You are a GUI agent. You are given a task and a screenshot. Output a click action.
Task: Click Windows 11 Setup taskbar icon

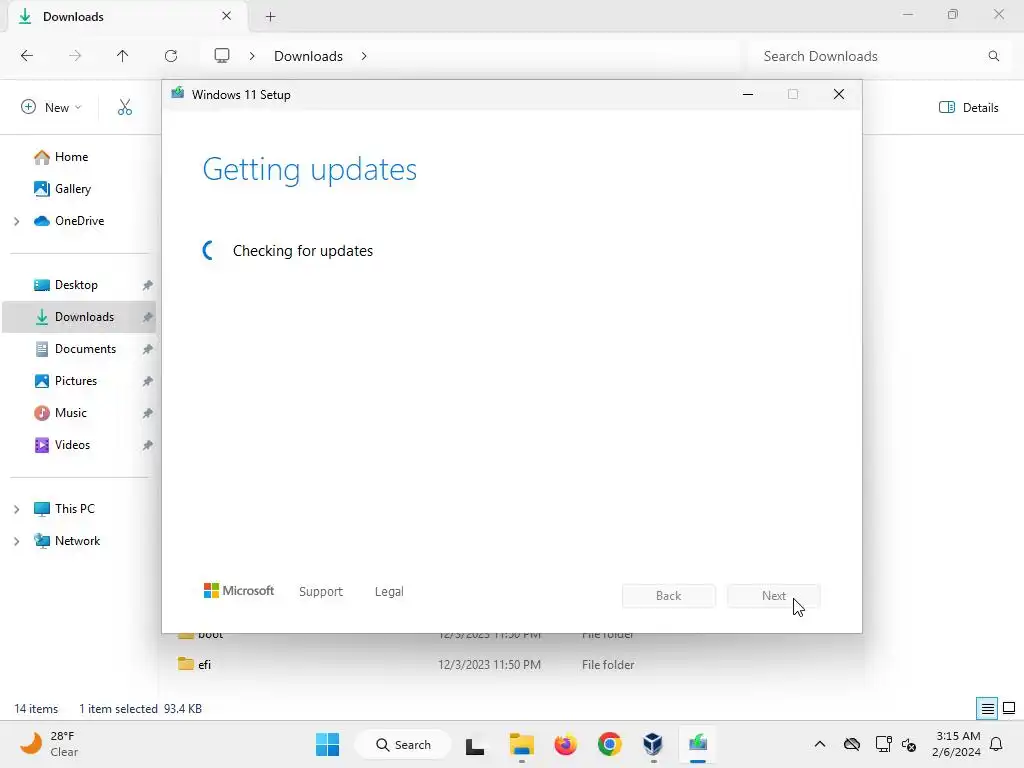697,744
